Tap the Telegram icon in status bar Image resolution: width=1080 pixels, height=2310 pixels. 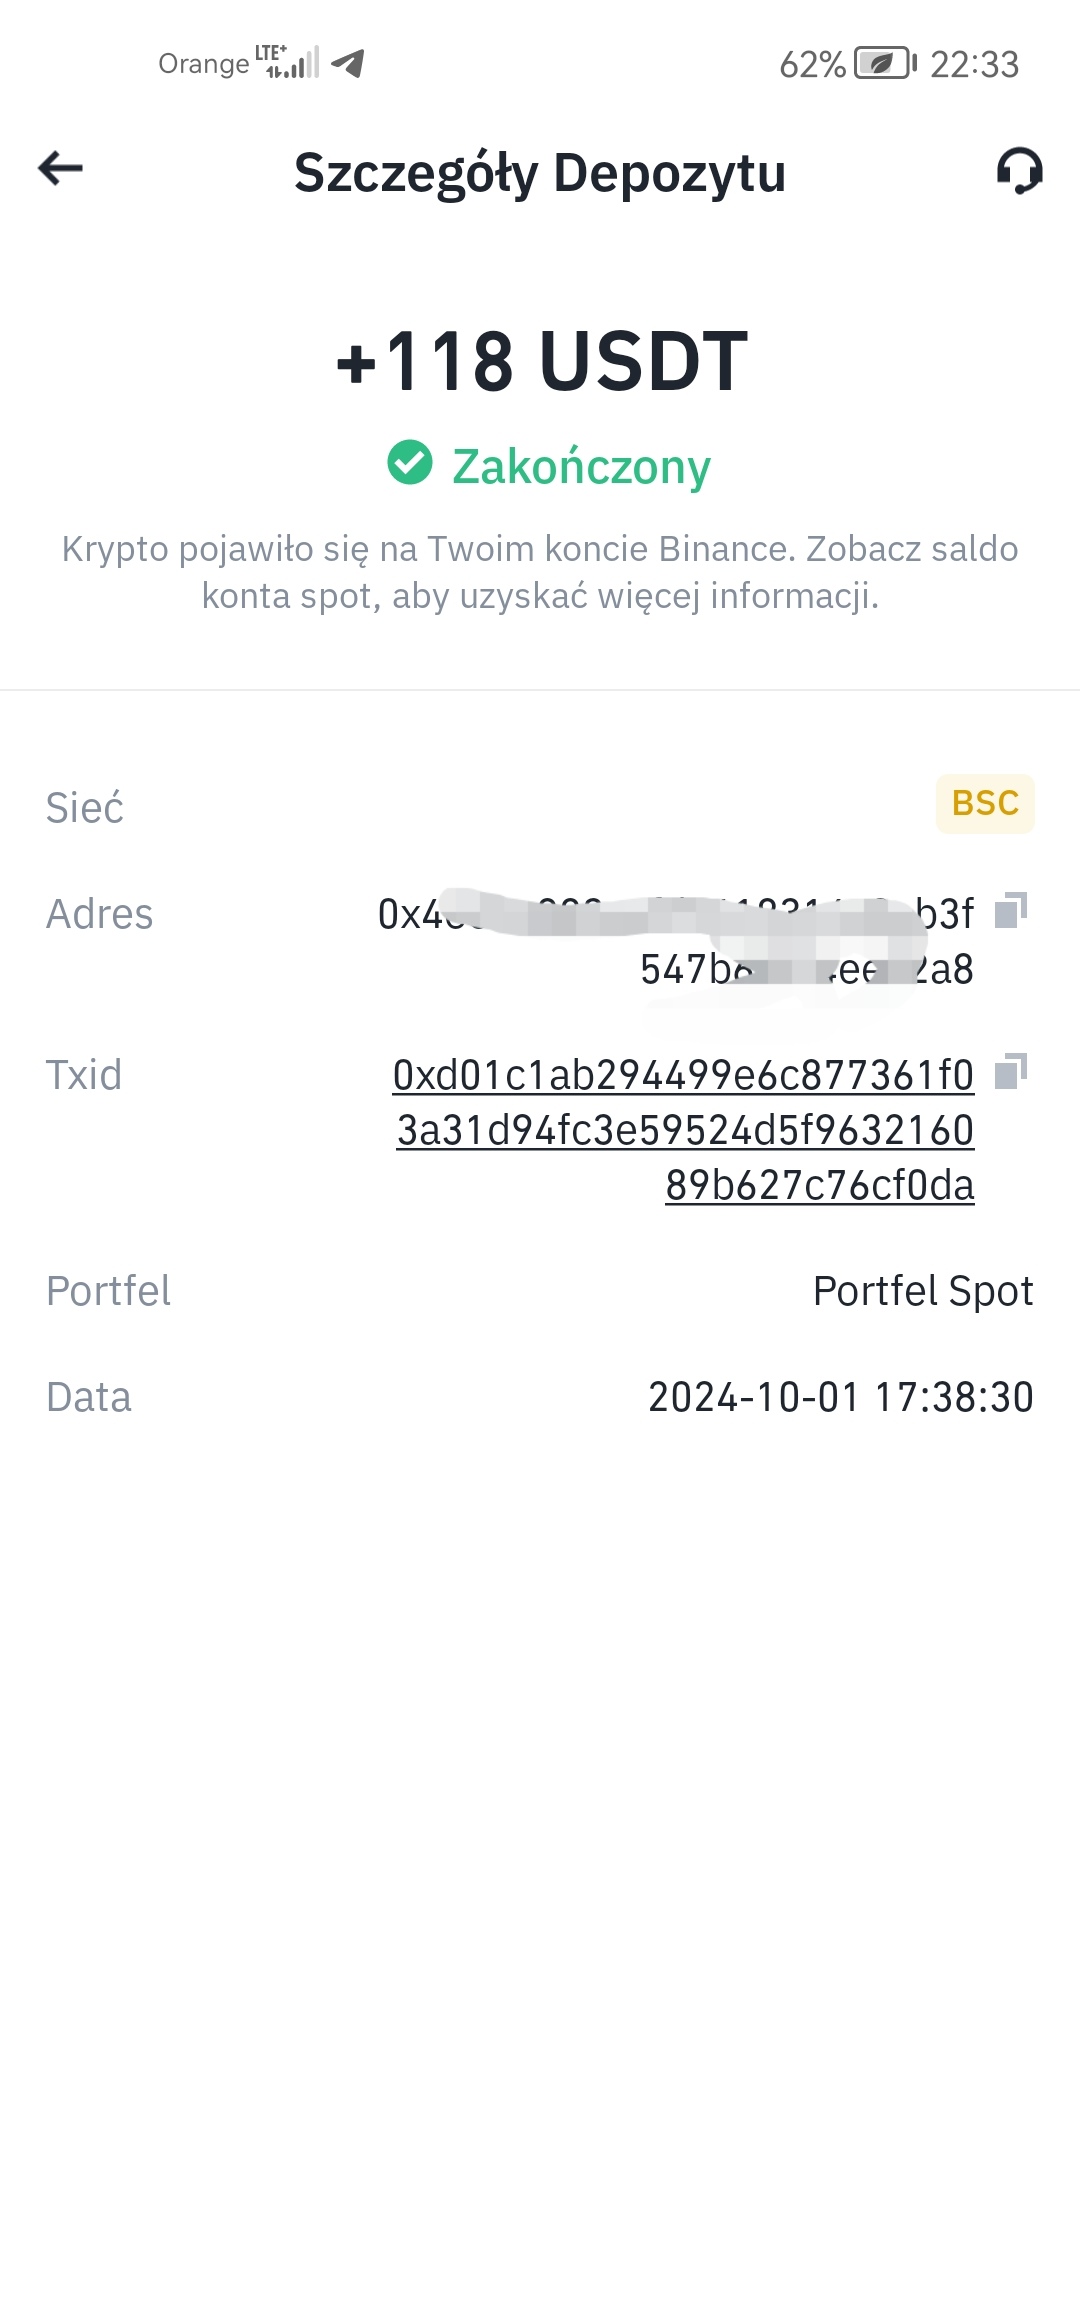pyautogui.click(x=347, y=63)
